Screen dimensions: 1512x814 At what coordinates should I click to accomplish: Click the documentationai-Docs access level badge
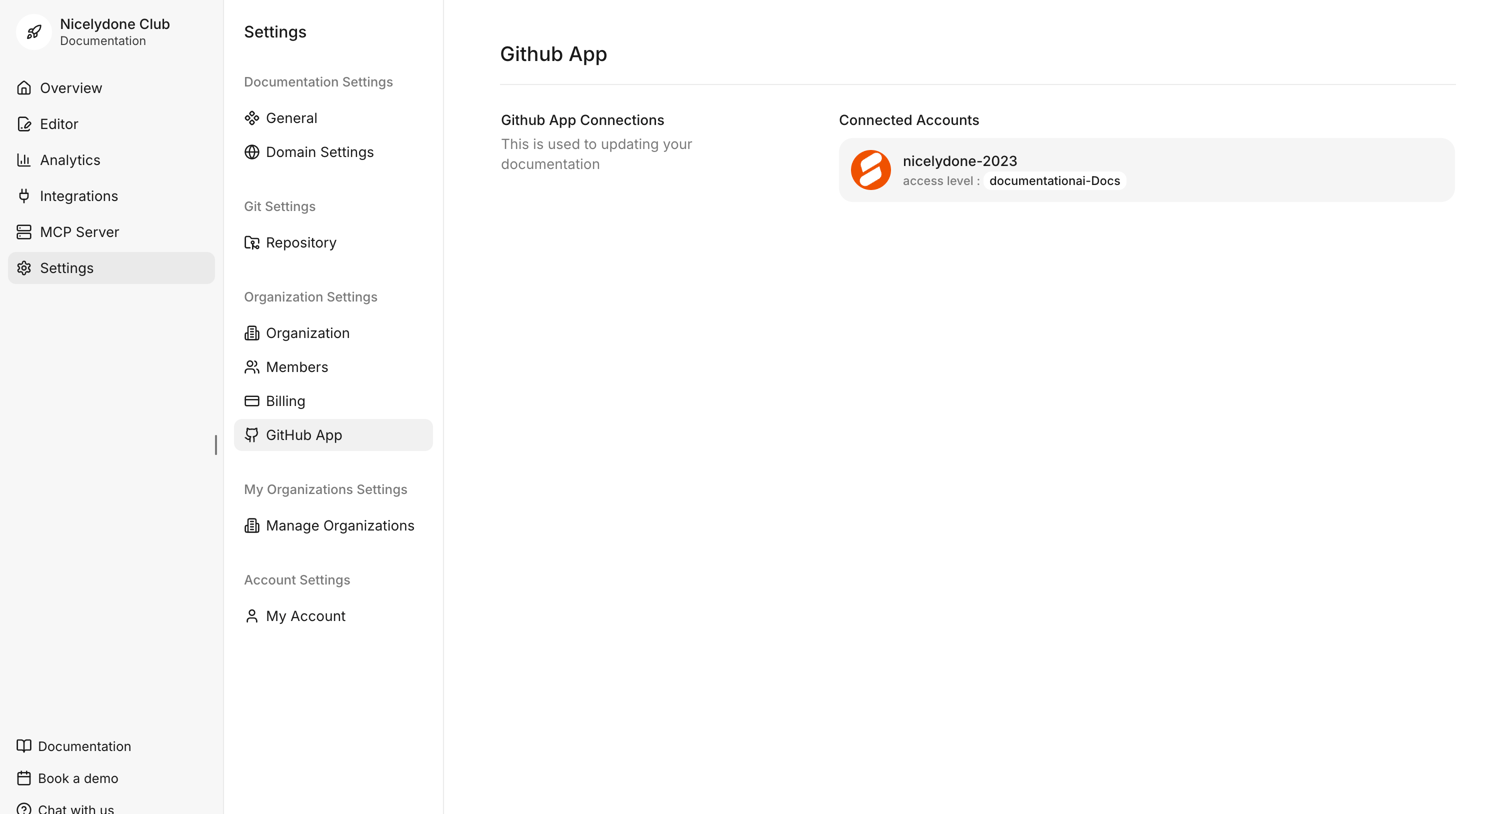(1055, 181)
